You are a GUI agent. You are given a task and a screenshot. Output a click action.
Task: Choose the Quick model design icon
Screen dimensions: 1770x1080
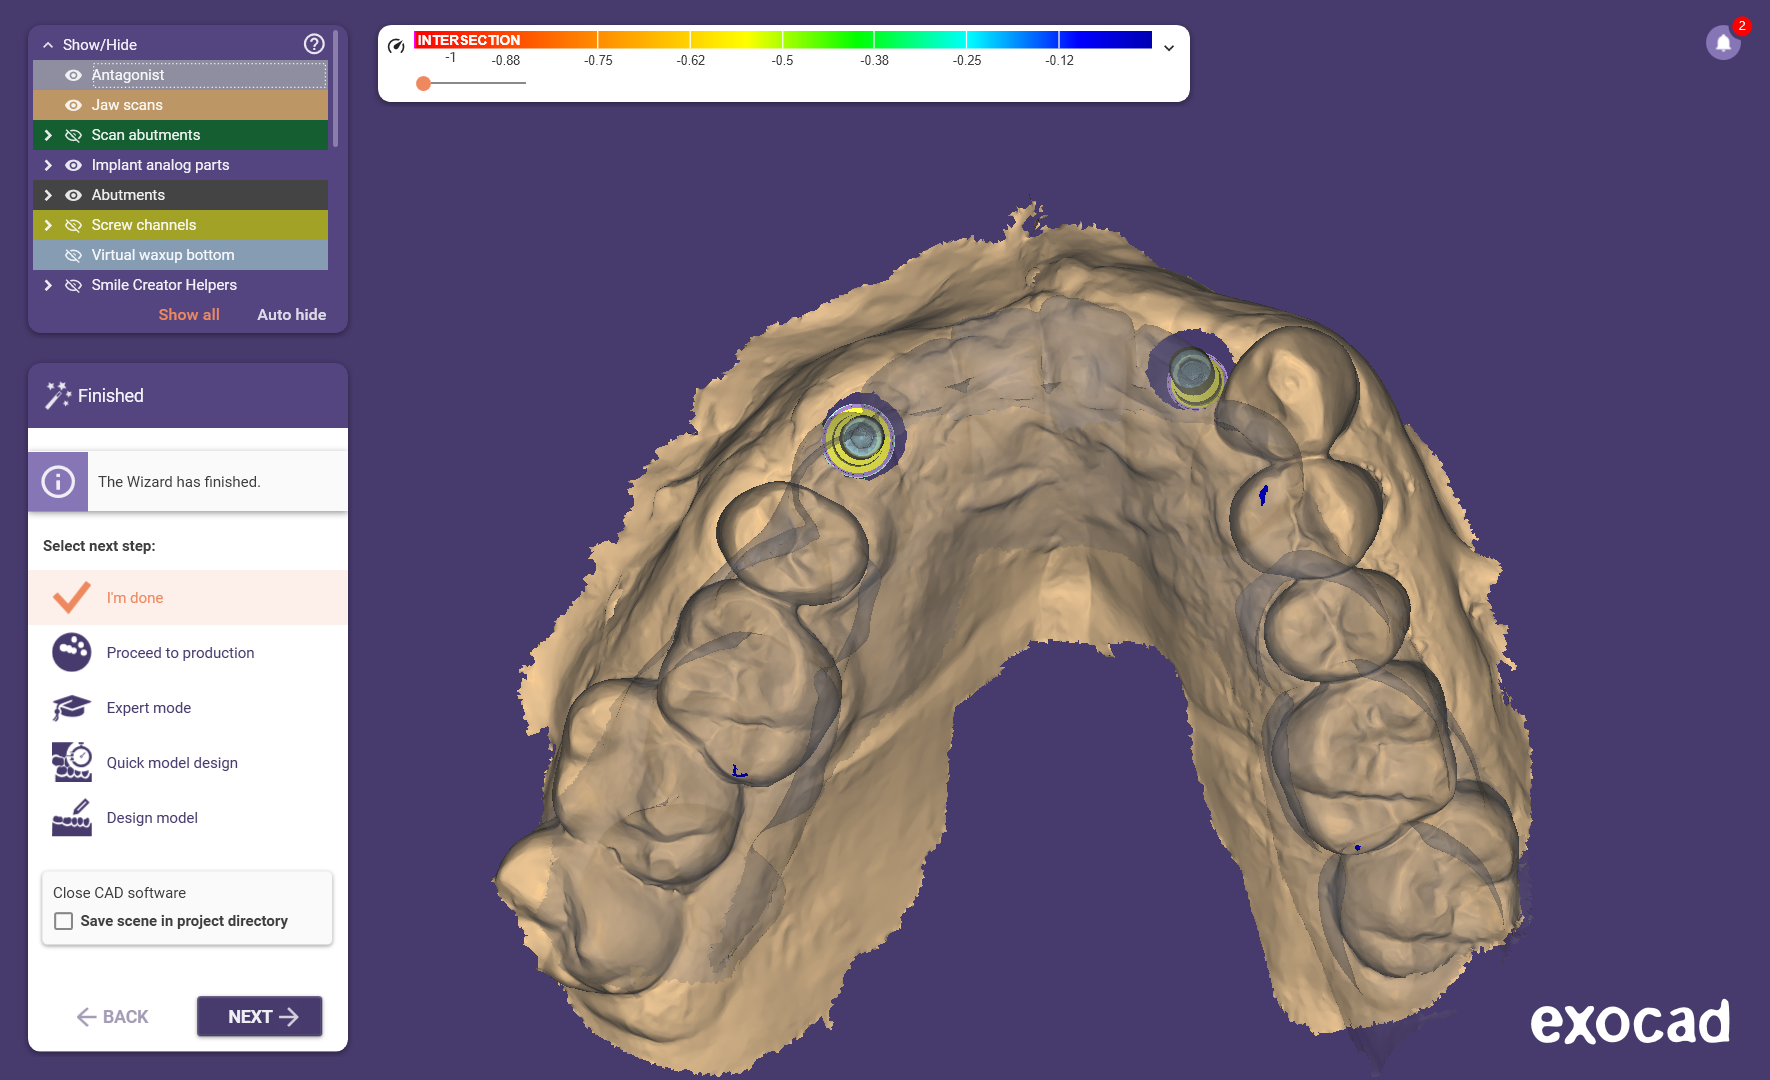[72, 763]
